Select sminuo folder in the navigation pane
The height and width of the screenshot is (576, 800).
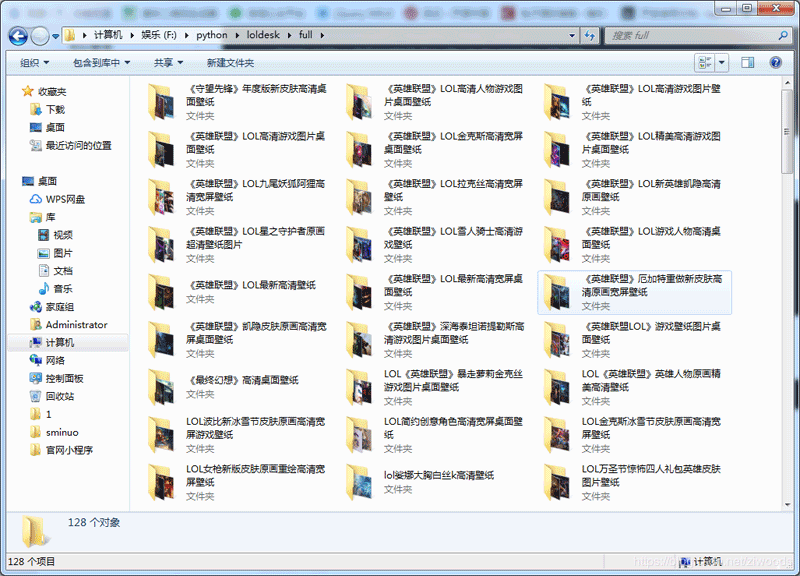62,432
